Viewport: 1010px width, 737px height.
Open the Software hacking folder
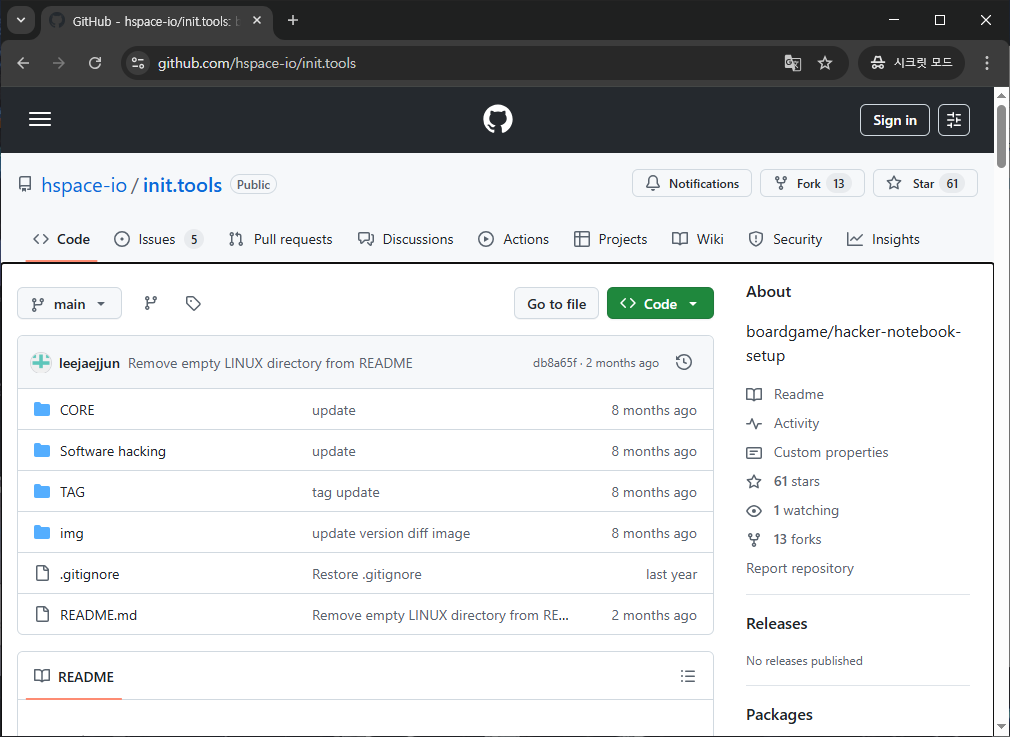113,451
